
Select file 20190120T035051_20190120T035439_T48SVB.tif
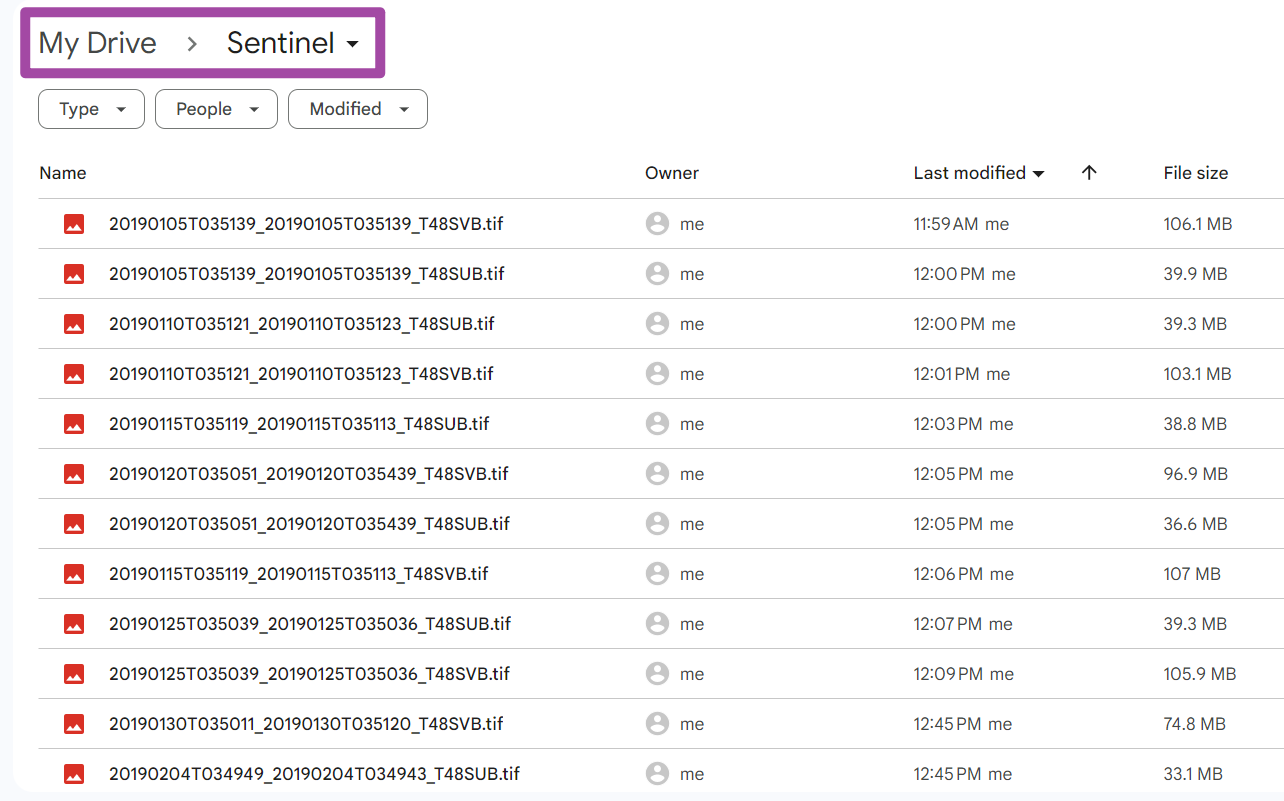pos(309,474)
